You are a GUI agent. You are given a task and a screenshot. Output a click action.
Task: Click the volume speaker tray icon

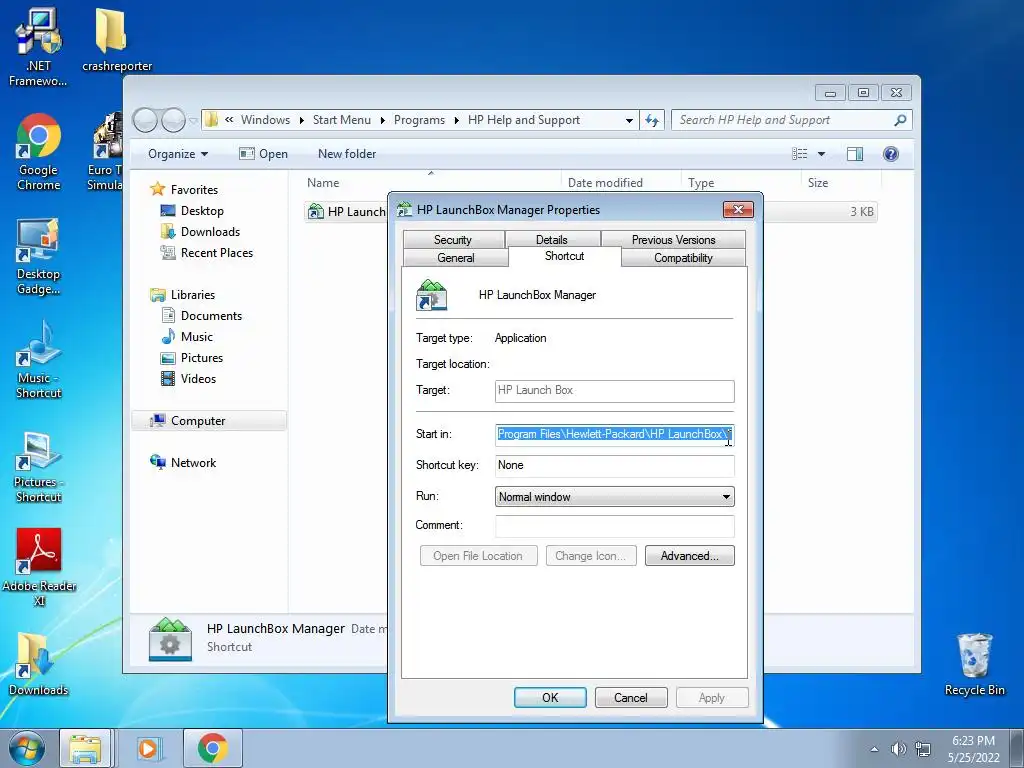coord(899,749)
